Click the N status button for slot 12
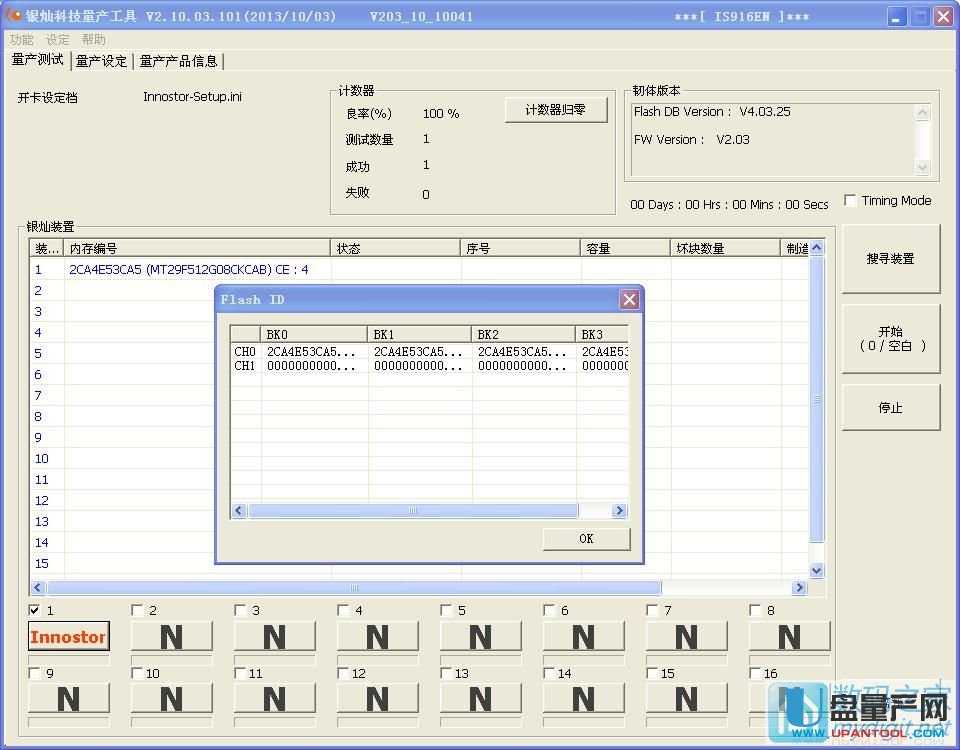The width and height of the screenshot is (960, 750). pyautogui.click(x=377, y=698)
